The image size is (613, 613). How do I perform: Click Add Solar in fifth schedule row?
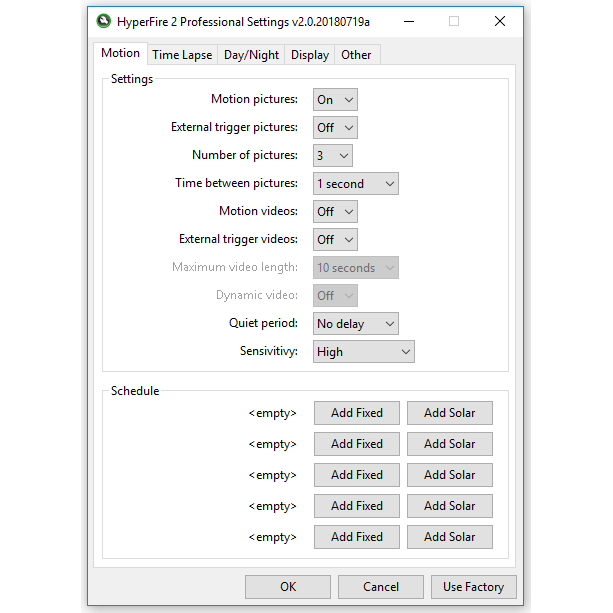pos(450,537)
